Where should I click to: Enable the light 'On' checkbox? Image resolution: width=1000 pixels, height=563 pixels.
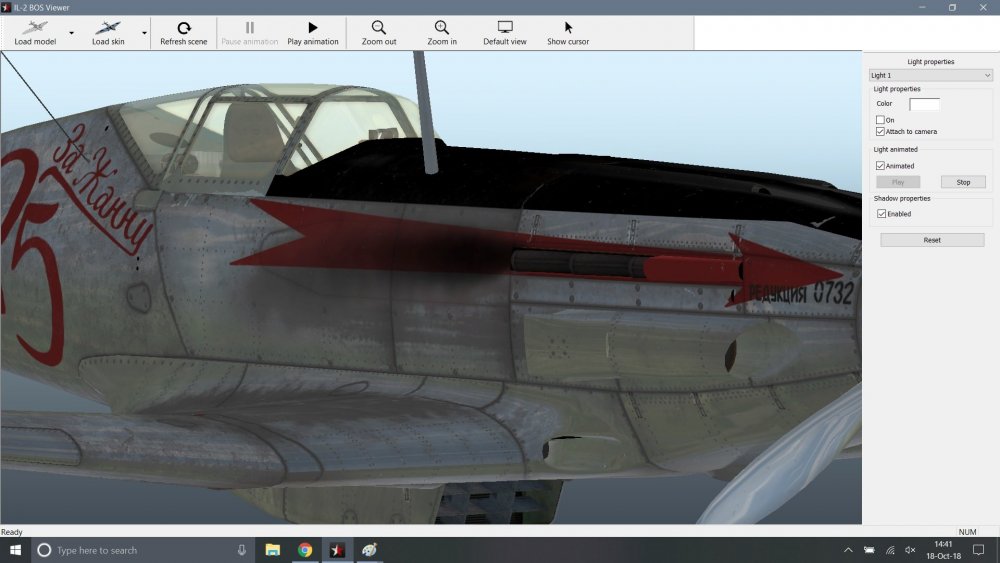pos(880,120)
